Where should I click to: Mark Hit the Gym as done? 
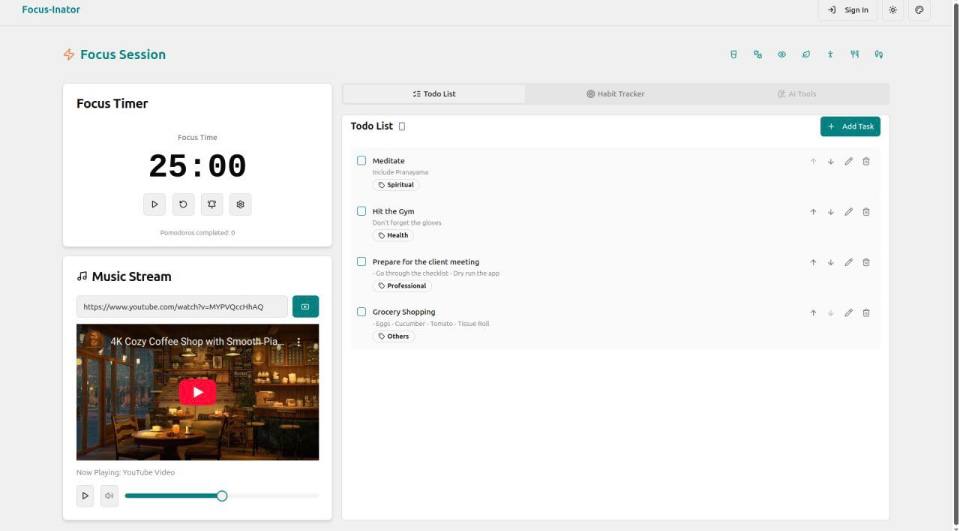362,211
